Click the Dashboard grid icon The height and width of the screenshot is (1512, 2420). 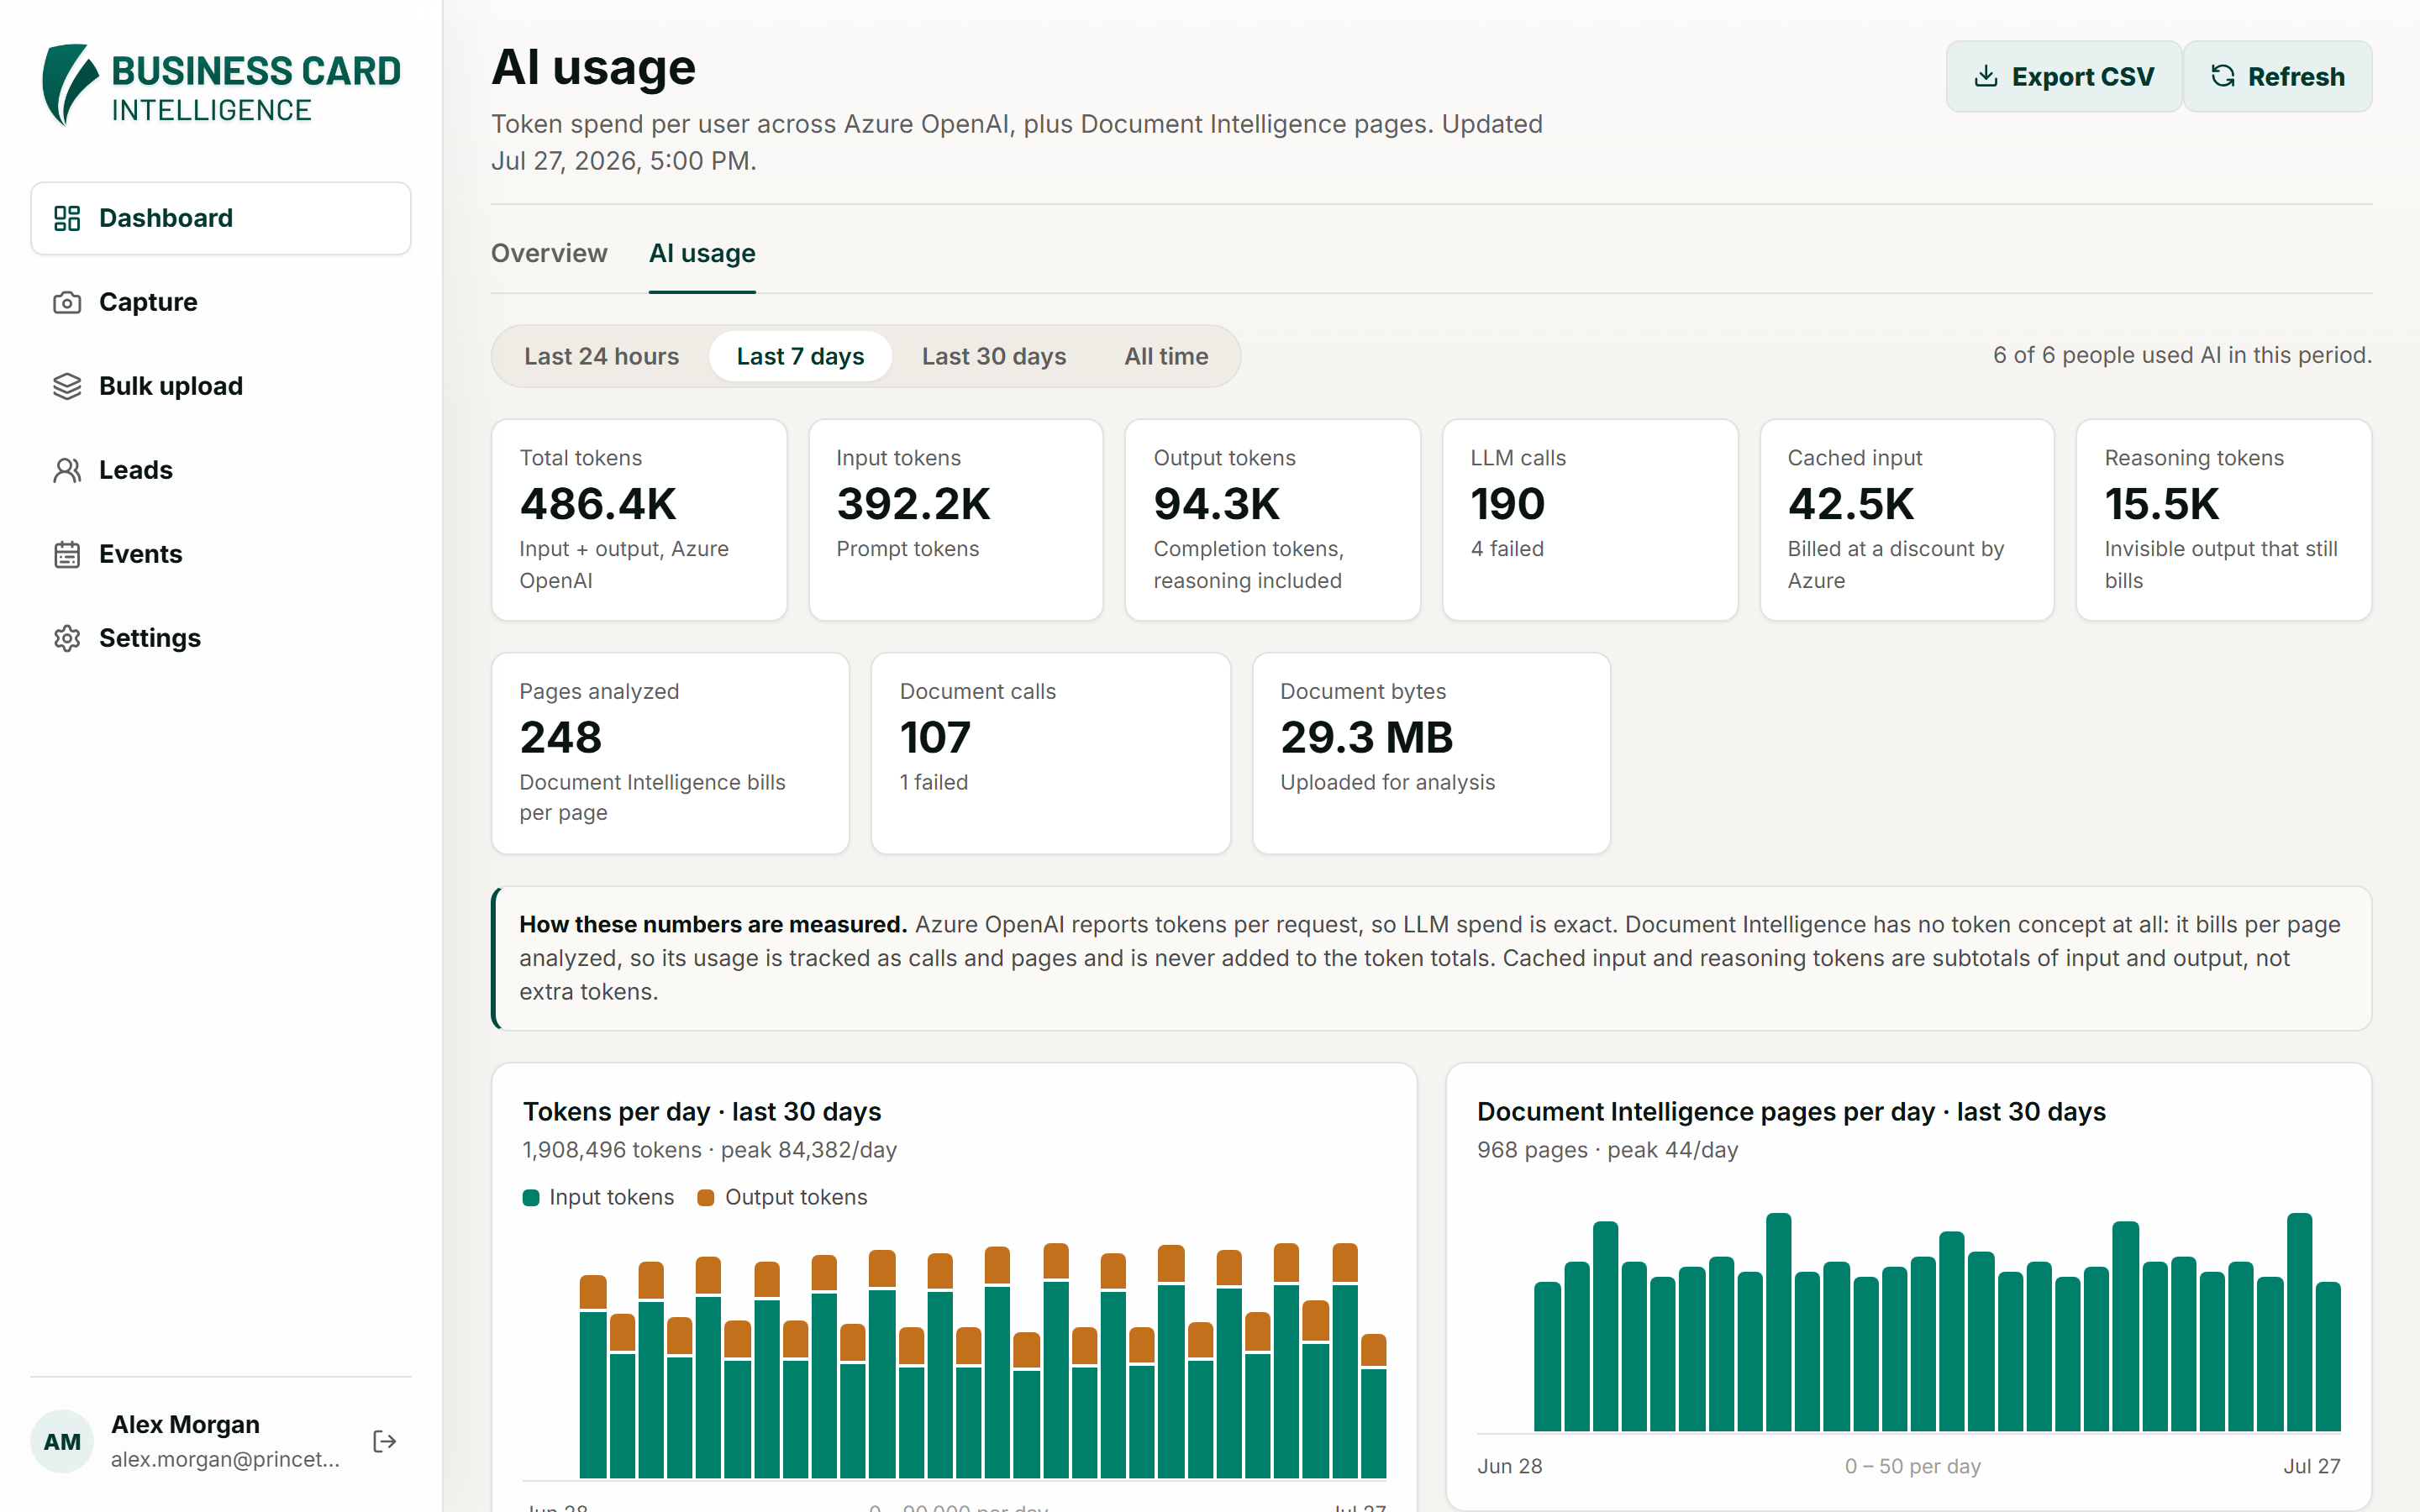click(x=67, y=218)
